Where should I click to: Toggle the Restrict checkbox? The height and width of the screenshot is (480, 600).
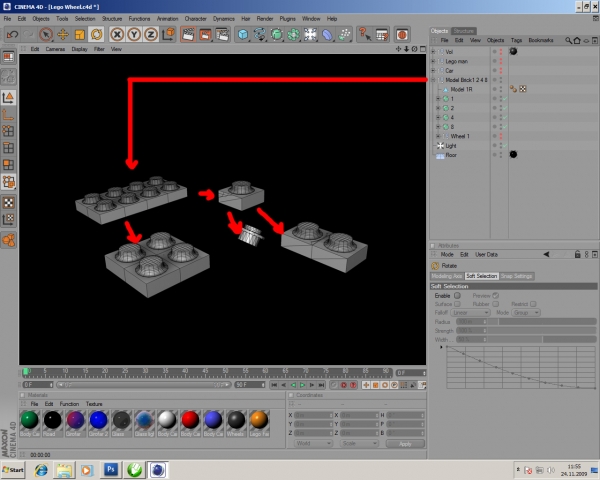[533, 304]
